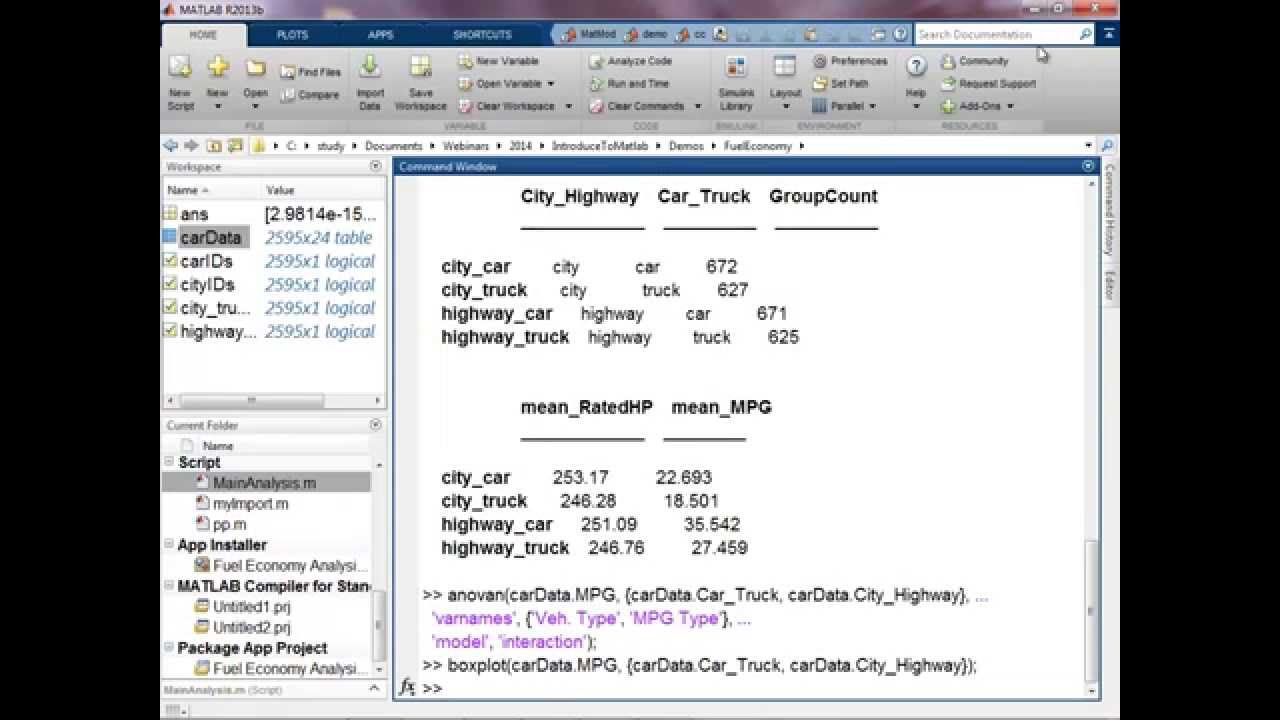Click the Open folder icon
The image size is (1280, 720).
(x=255, y=68)
